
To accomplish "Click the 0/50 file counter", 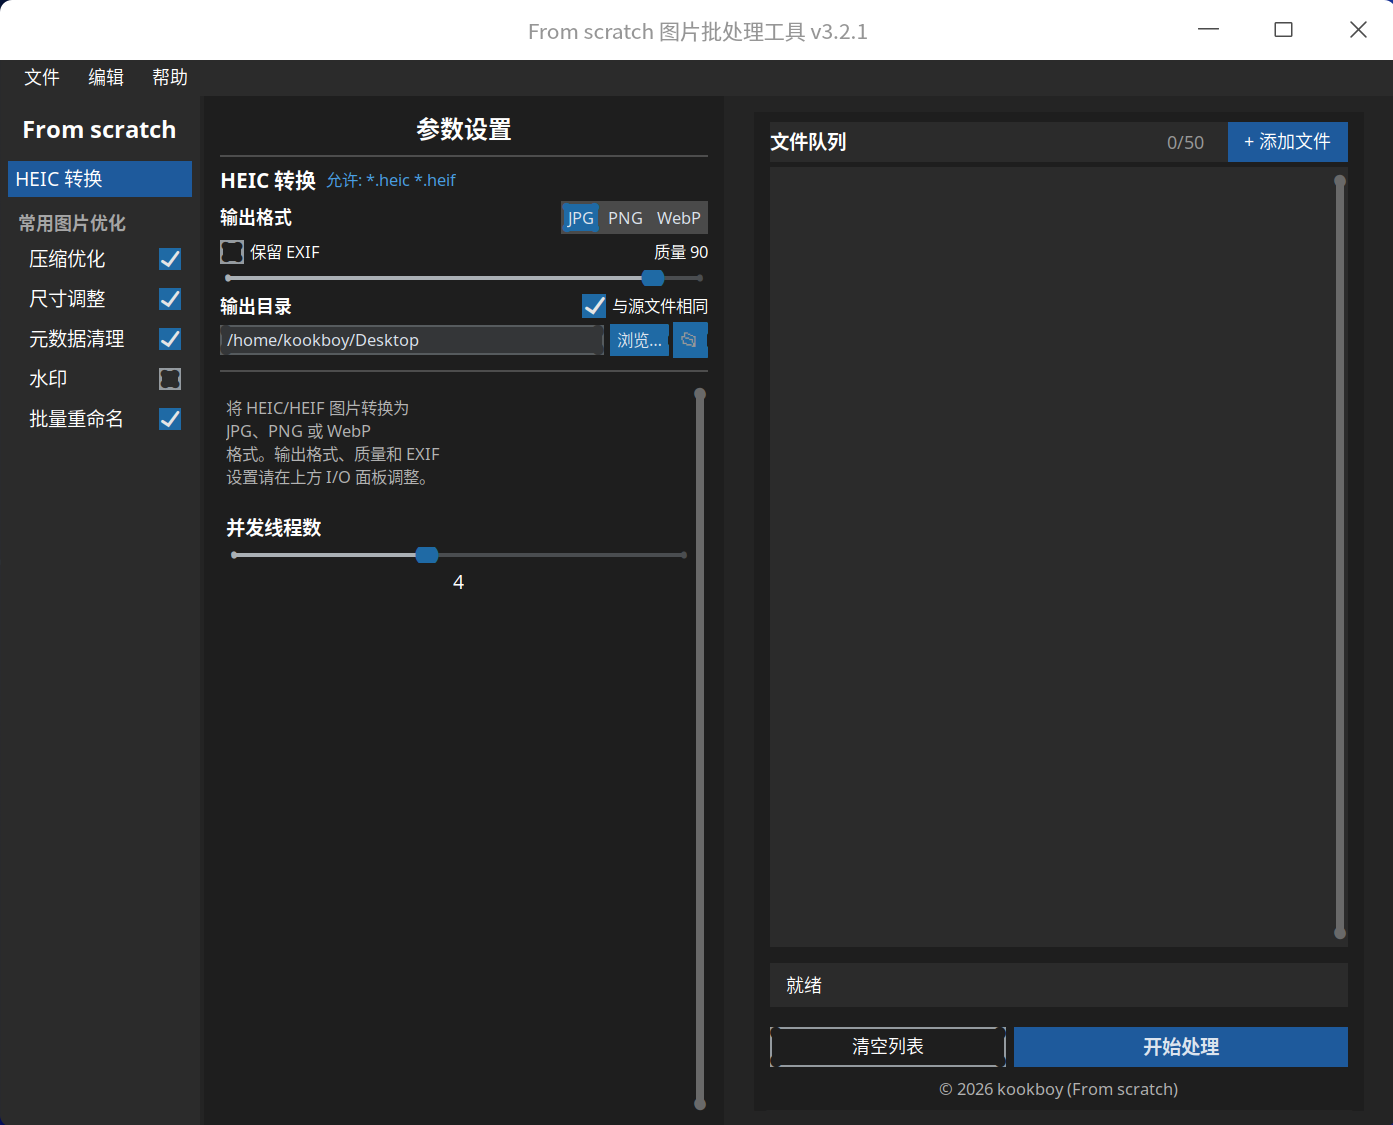I will (1185, 143).
